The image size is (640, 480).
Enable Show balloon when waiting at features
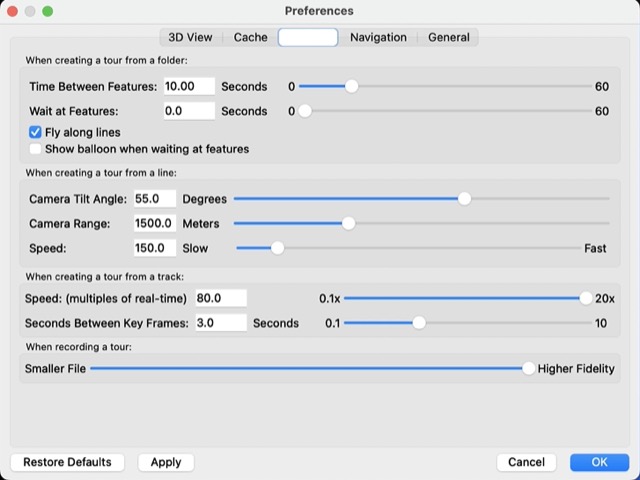pos(36,149)
